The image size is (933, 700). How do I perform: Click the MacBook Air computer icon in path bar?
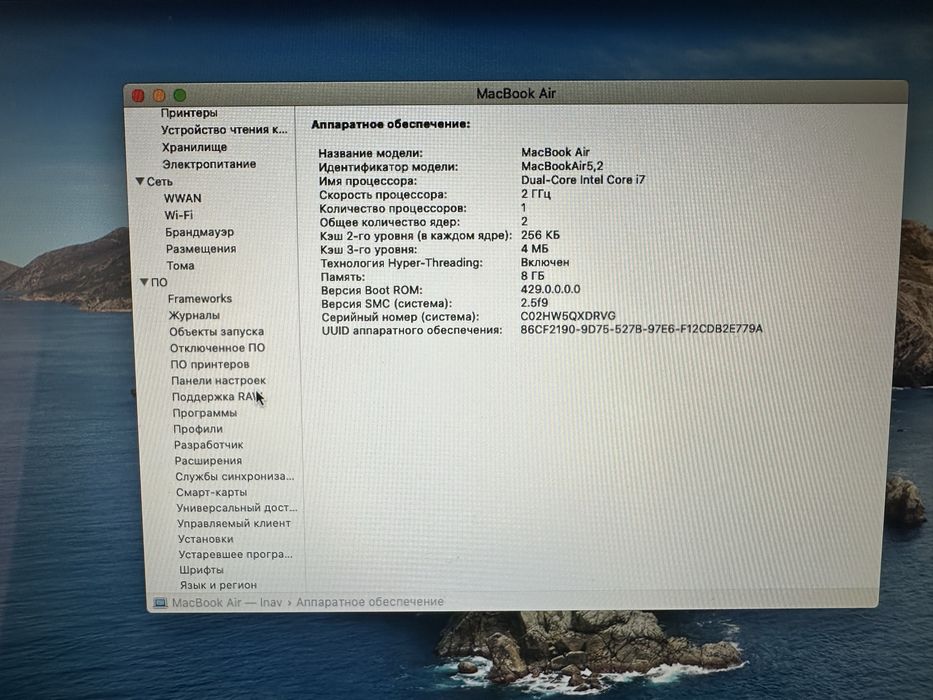click(x=160, y=603)
